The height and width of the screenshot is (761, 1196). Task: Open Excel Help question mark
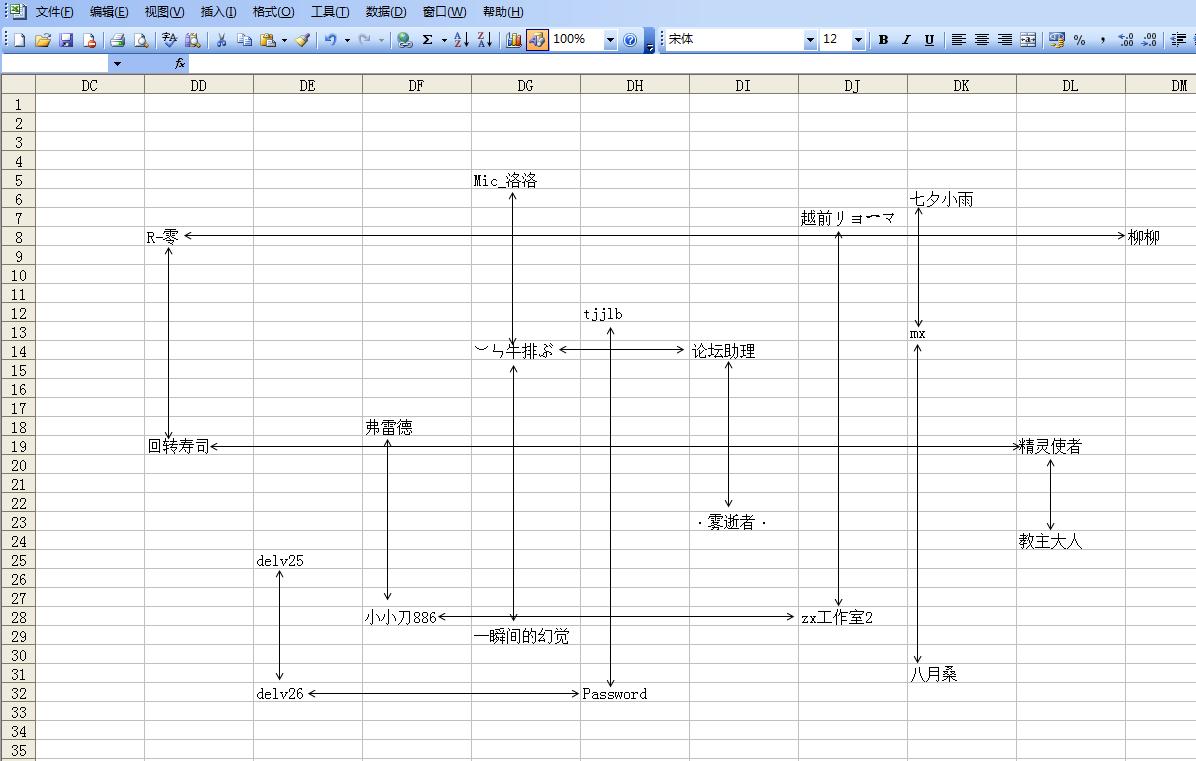click(x=630, y=40)
